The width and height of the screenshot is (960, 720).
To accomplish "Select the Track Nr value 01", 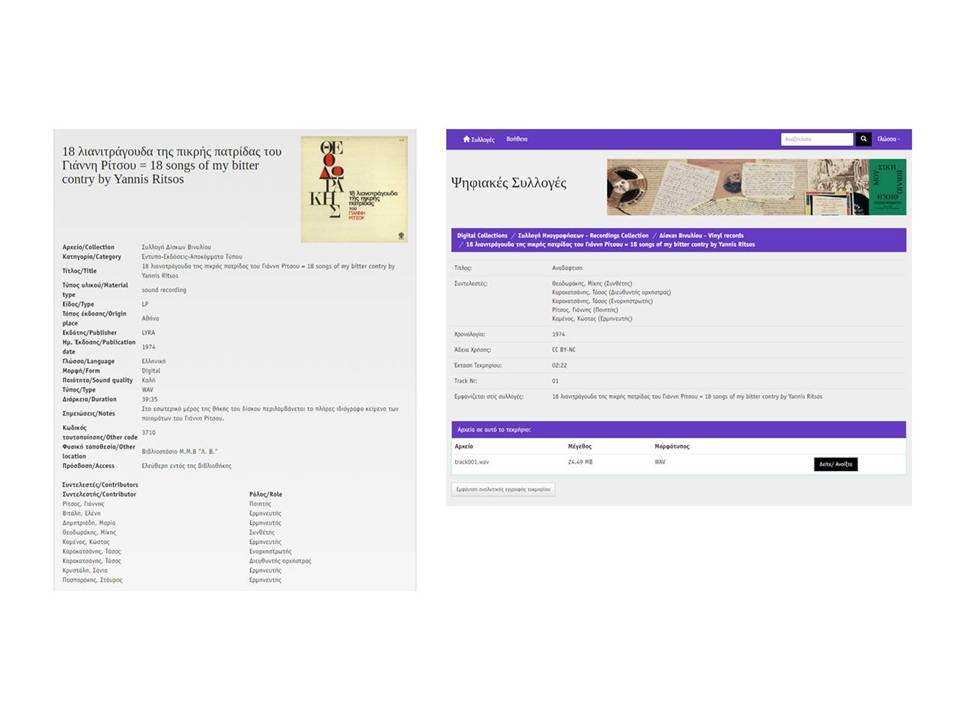I will tap(555, 381).
